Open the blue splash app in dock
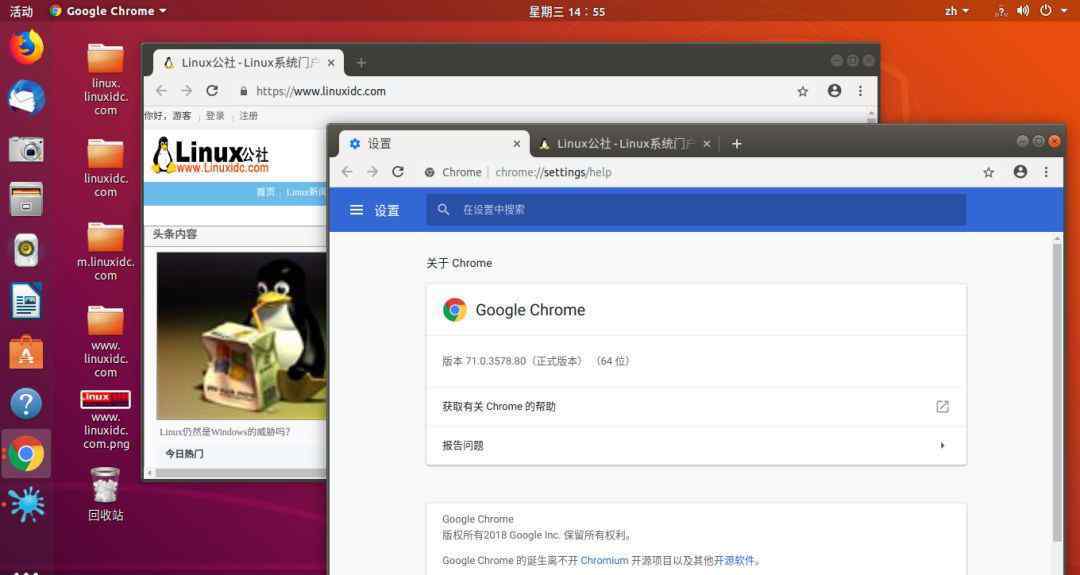 click(26, 504)
